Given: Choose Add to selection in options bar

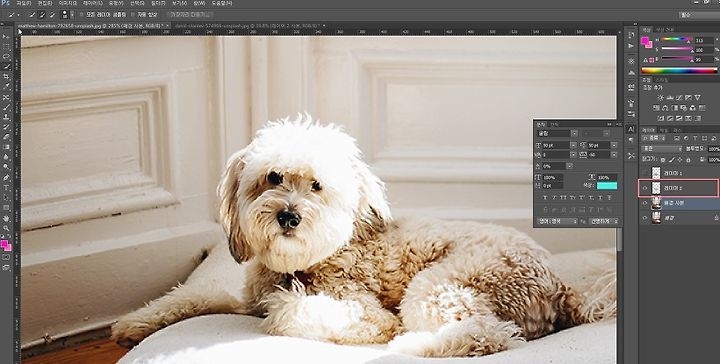Looking at the screenshot, I should [42, 15].
